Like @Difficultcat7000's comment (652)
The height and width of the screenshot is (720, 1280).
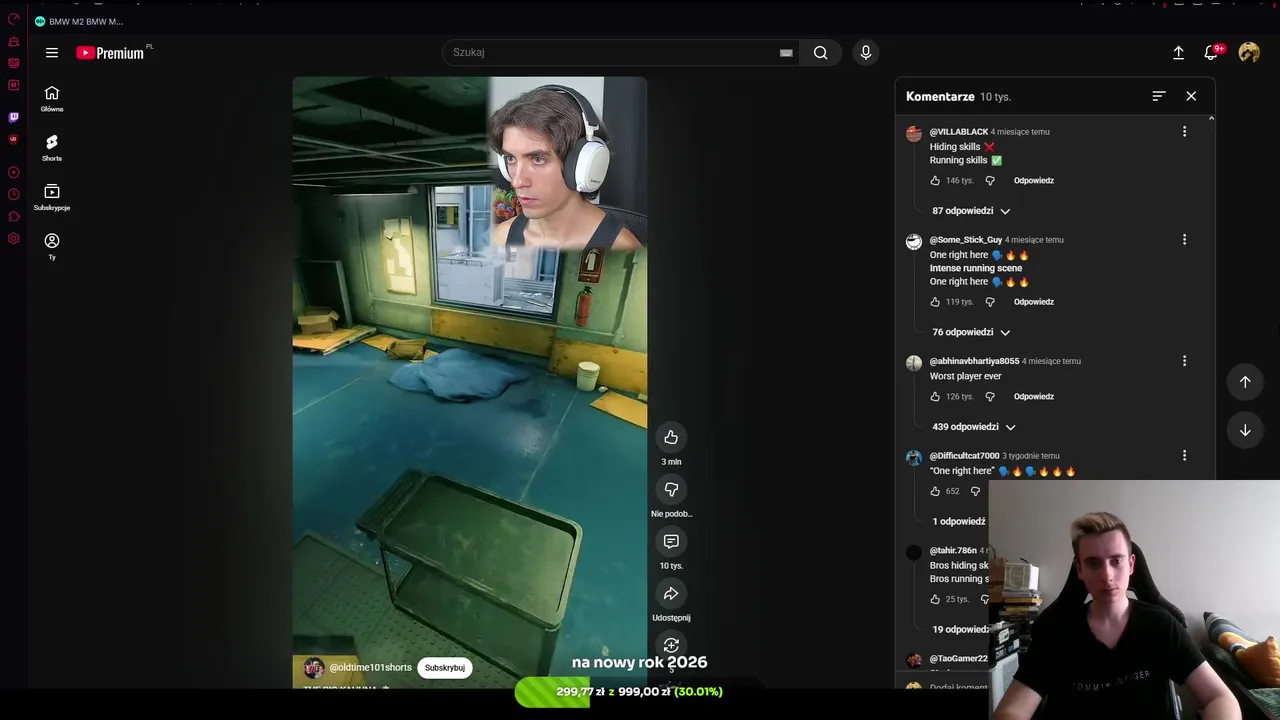(x=935, y=491)
